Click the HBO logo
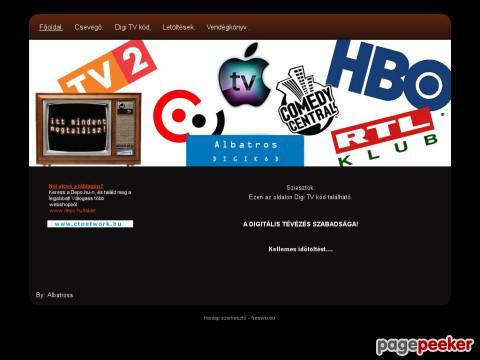The height and width of the screenshot is (360, 480). 389,74
